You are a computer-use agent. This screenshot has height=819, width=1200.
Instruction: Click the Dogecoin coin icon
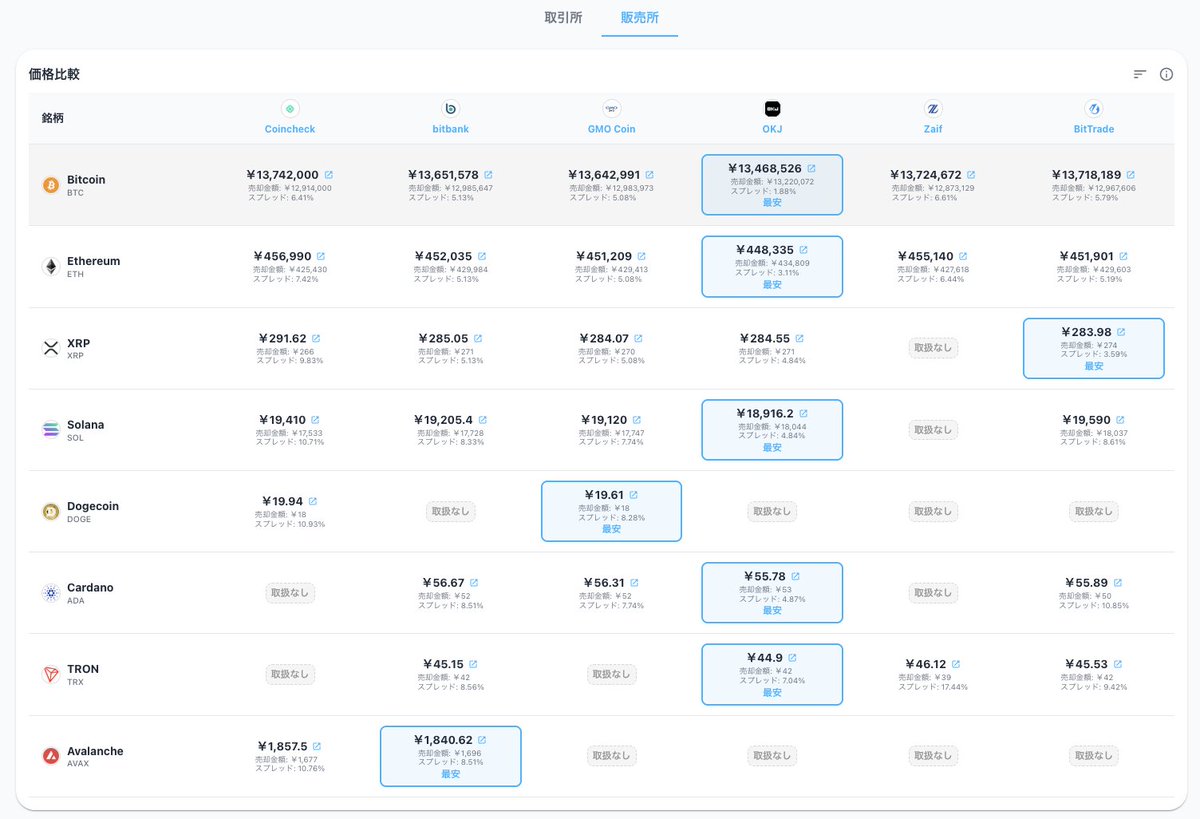51,511
